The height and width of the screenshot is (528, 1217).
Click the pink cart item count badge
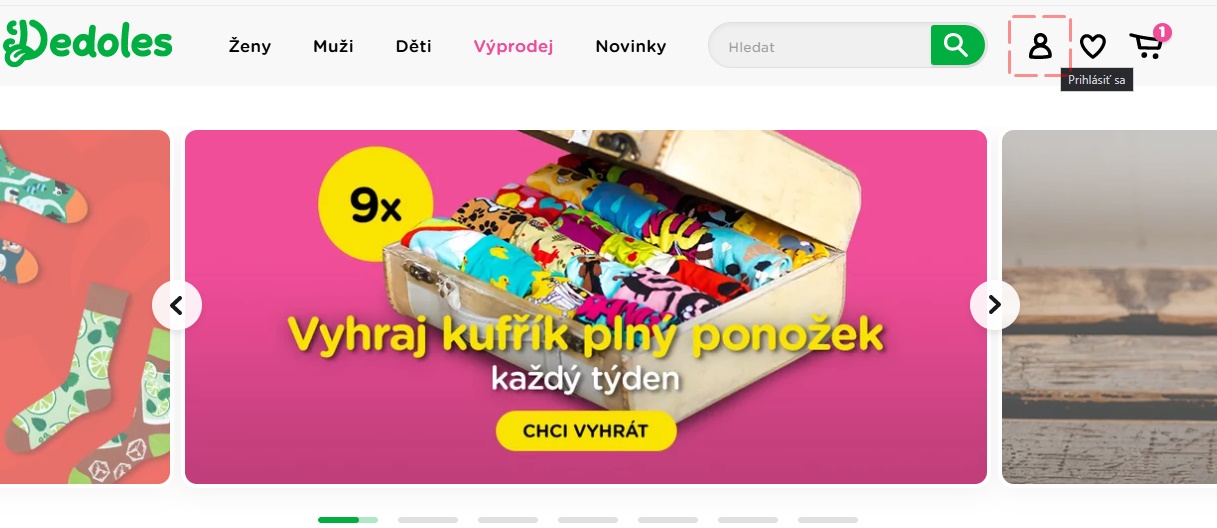[x=1162, y=32]
